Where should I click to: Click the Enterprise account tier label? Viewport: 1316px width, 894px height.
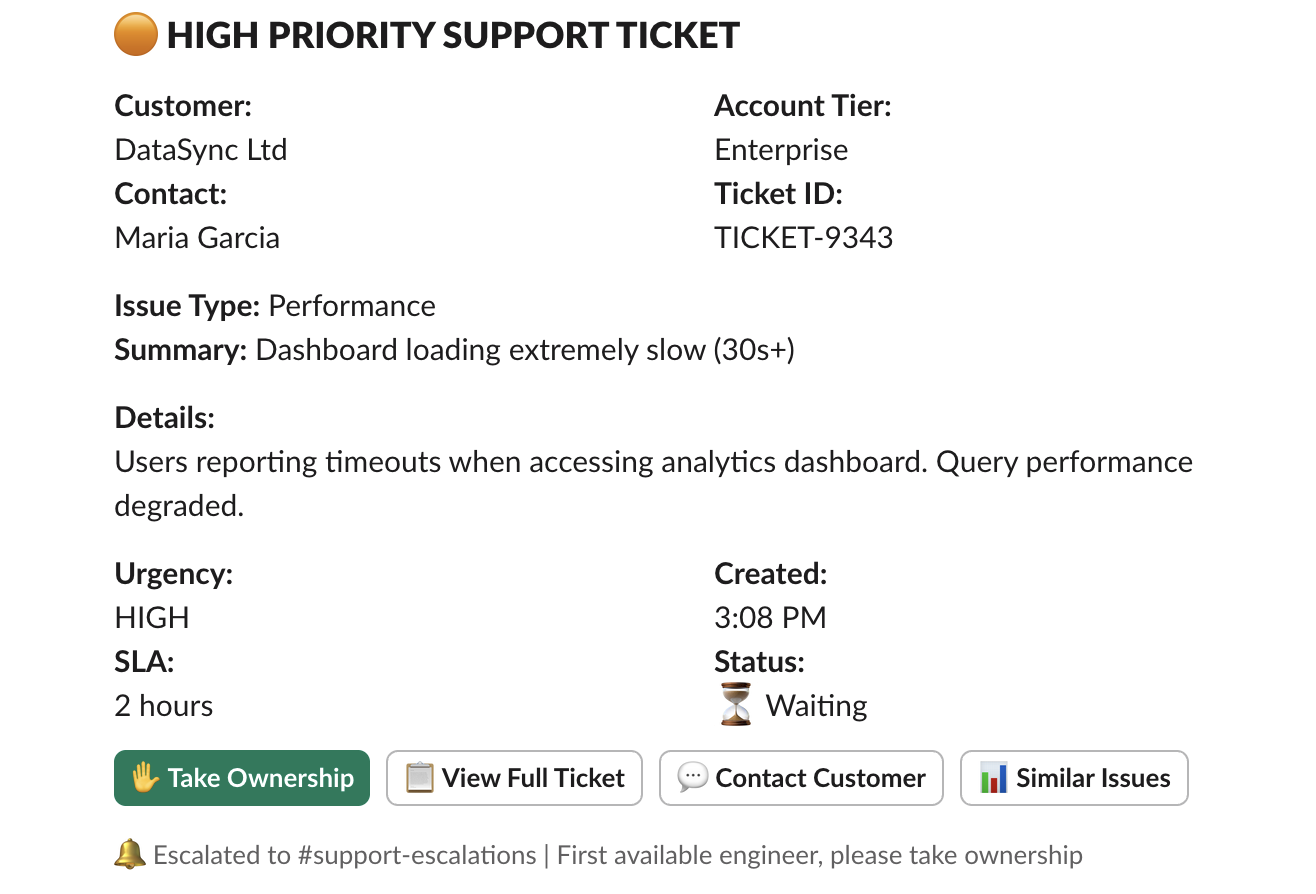[x=781, y=149]
